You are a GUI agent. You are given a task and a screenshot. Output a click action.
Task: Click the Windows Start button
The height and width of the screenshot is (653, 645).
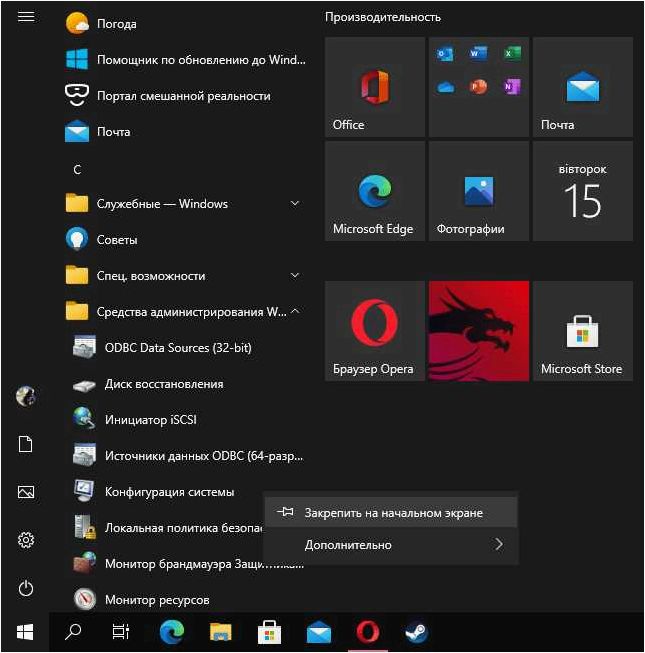[25, 632]
